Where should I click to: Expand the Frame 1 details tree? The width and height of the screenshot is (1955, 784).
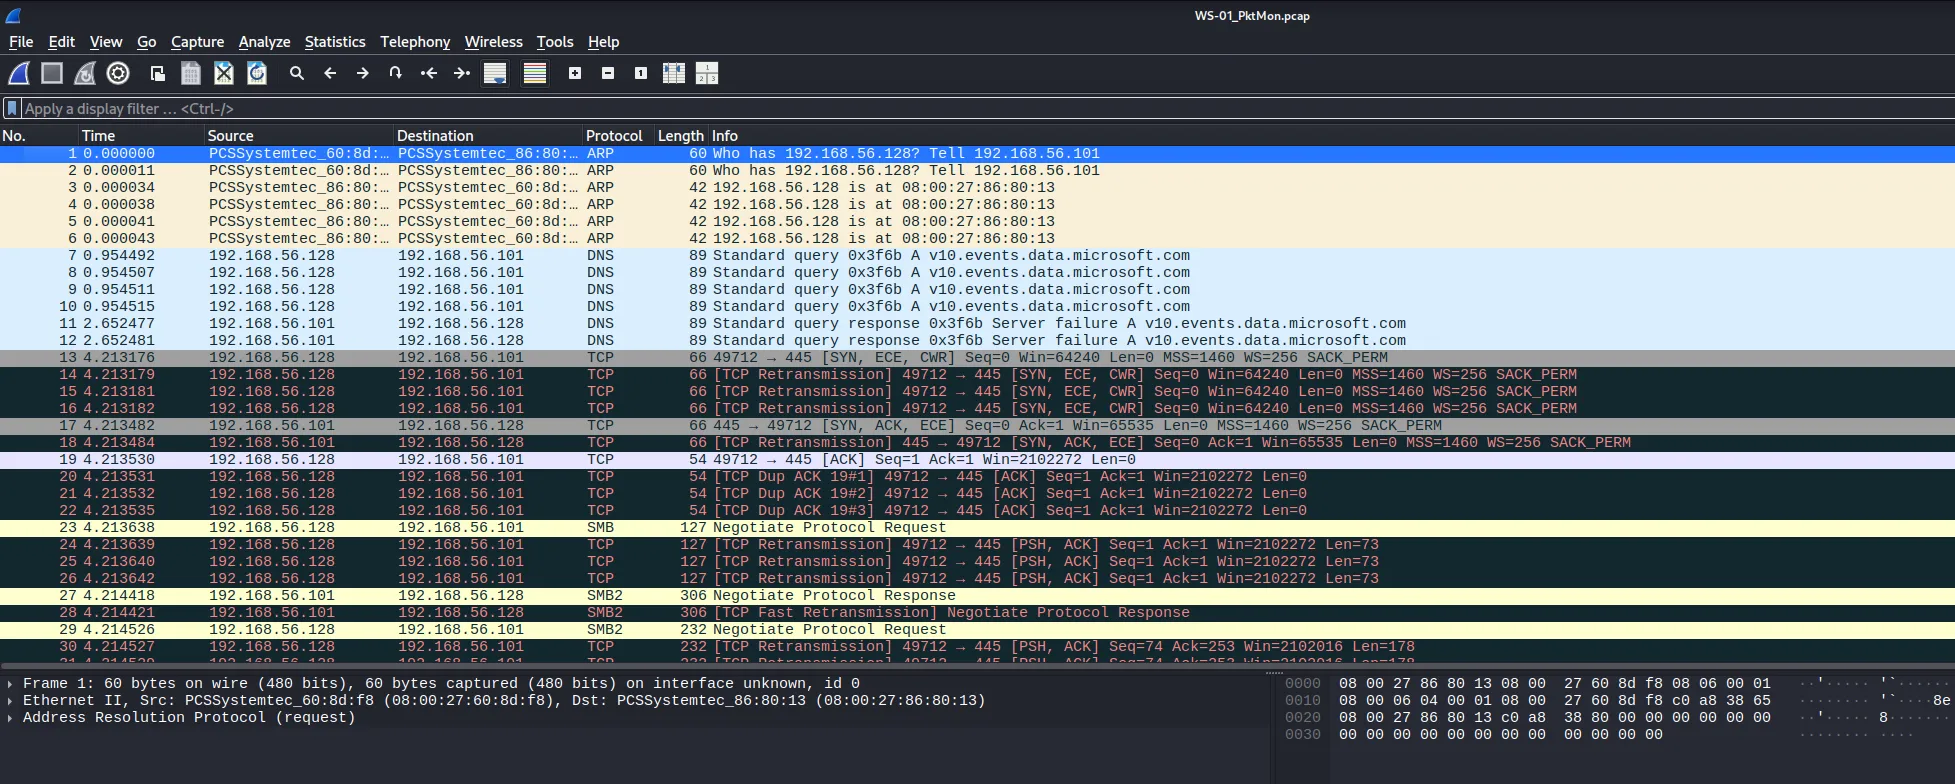[10, 684]
